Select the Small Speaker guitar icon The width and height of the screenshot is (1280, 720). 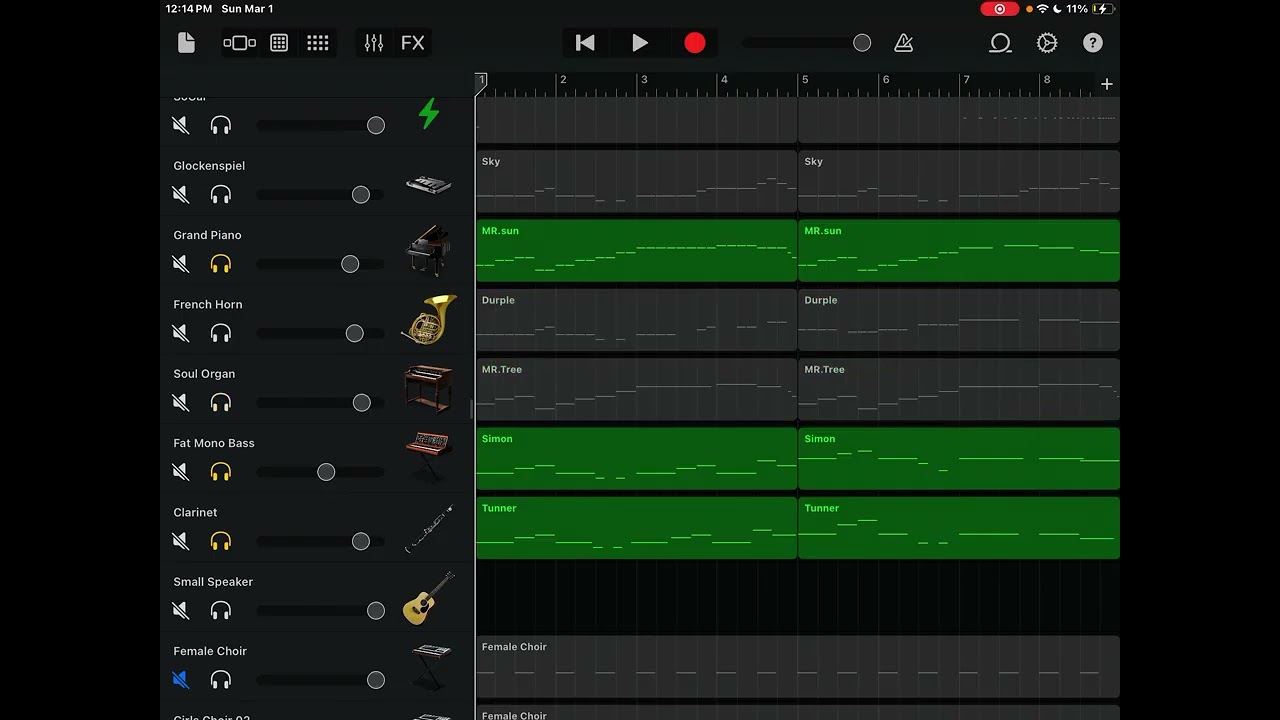429,598
